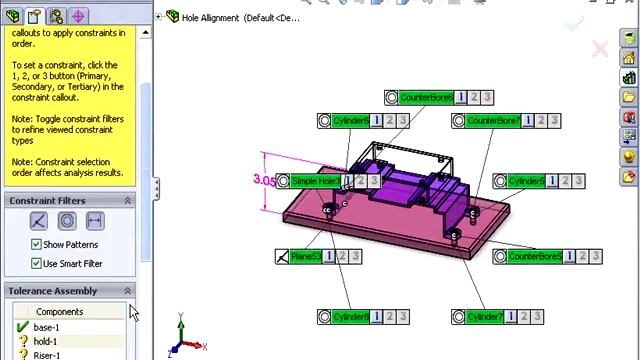Select Riser-1 in the Components list
The image size is (640, 360).
tap(69, 355)
